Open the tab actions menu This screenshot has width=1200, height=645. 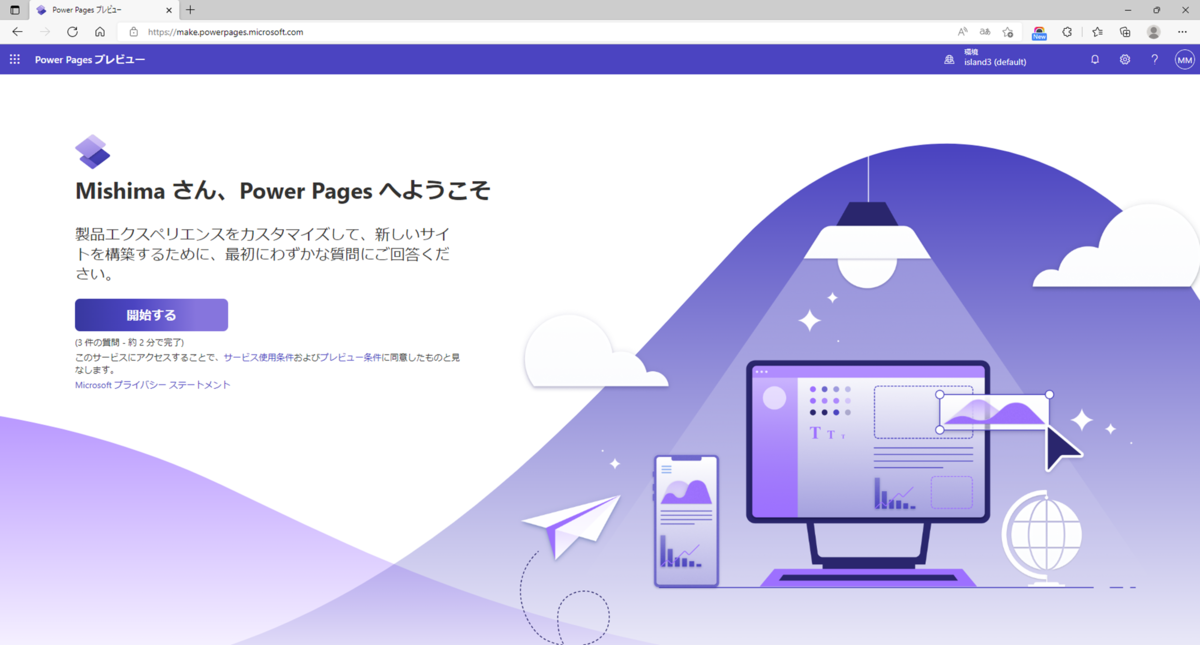[x=15, y=10]
